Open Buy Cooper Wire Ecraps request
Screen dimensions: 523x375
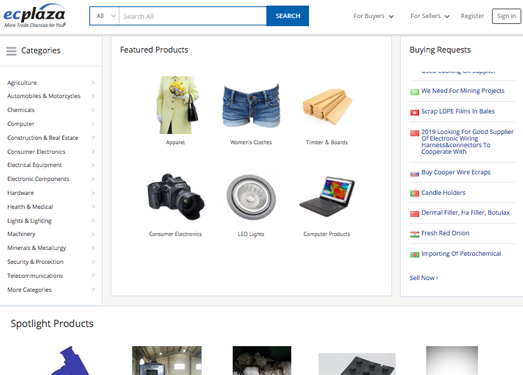[x=456, y=172]
